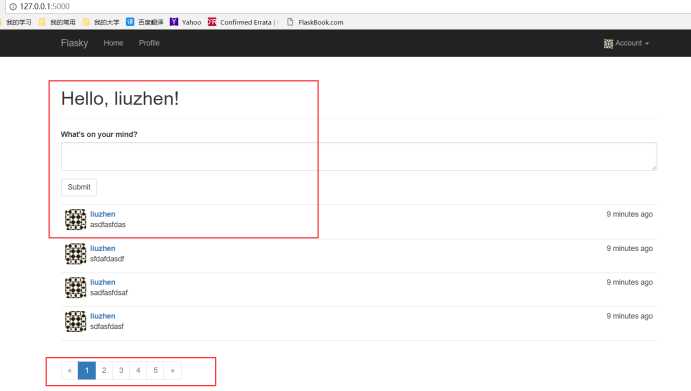Viewport: 691px width, 391px height.
Task: Go to pagination page 2
Action: coord(104,370)
